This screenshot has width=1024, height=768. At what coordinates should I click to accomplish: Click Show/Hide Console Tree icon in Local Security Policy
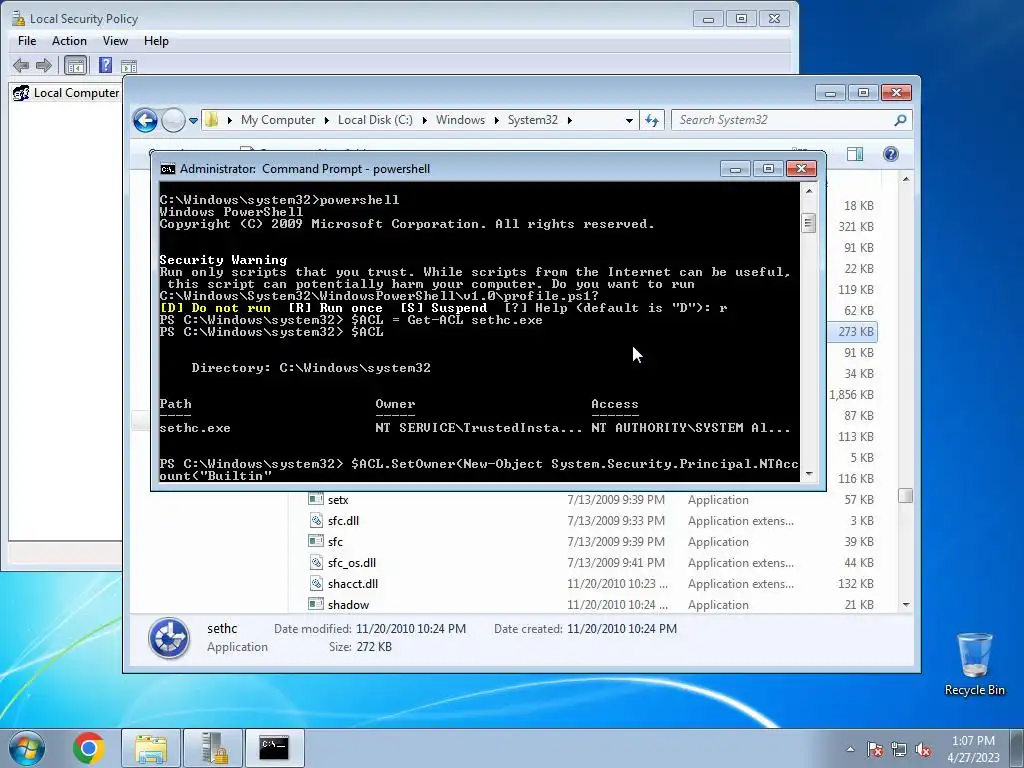(x=75, y=65)
